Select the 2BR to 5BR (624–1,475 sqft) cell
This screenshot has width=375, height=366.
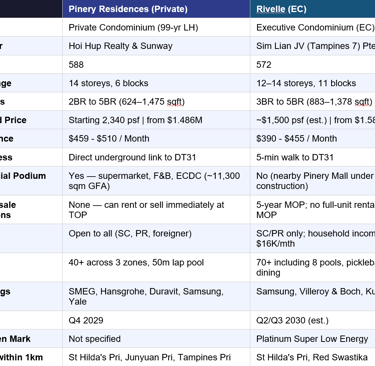(x=156, y=102)
